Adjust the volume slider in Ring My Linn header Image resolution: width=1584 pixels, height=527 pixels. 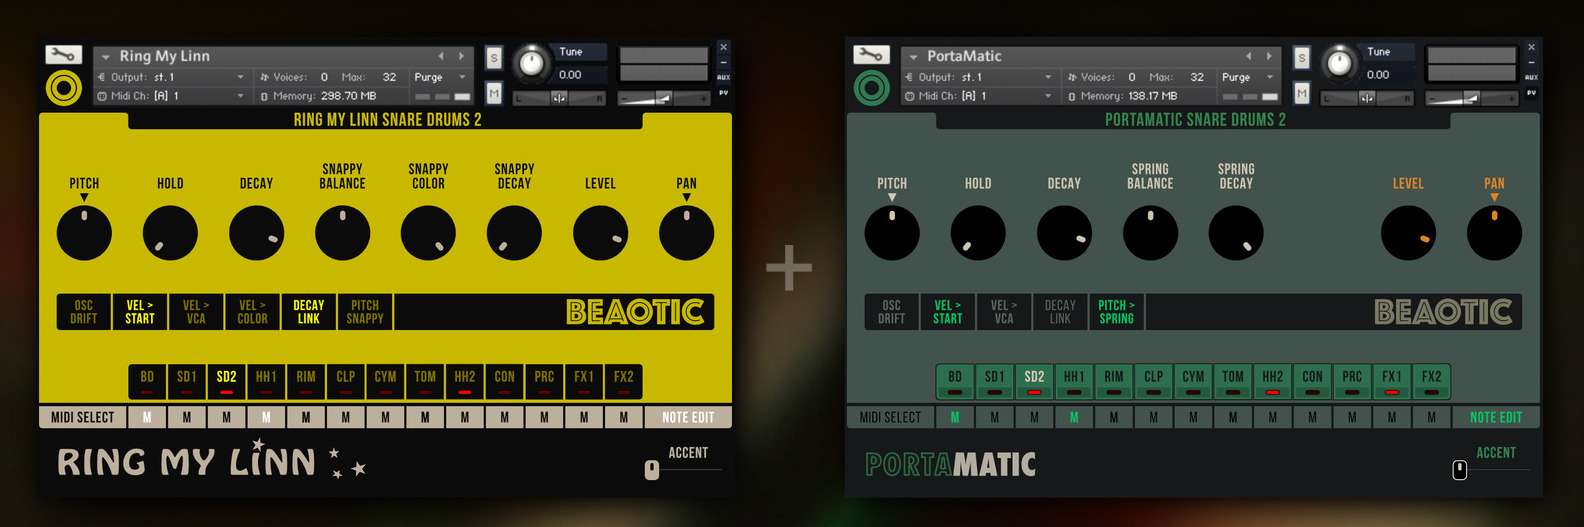click(x=664, y=97)
